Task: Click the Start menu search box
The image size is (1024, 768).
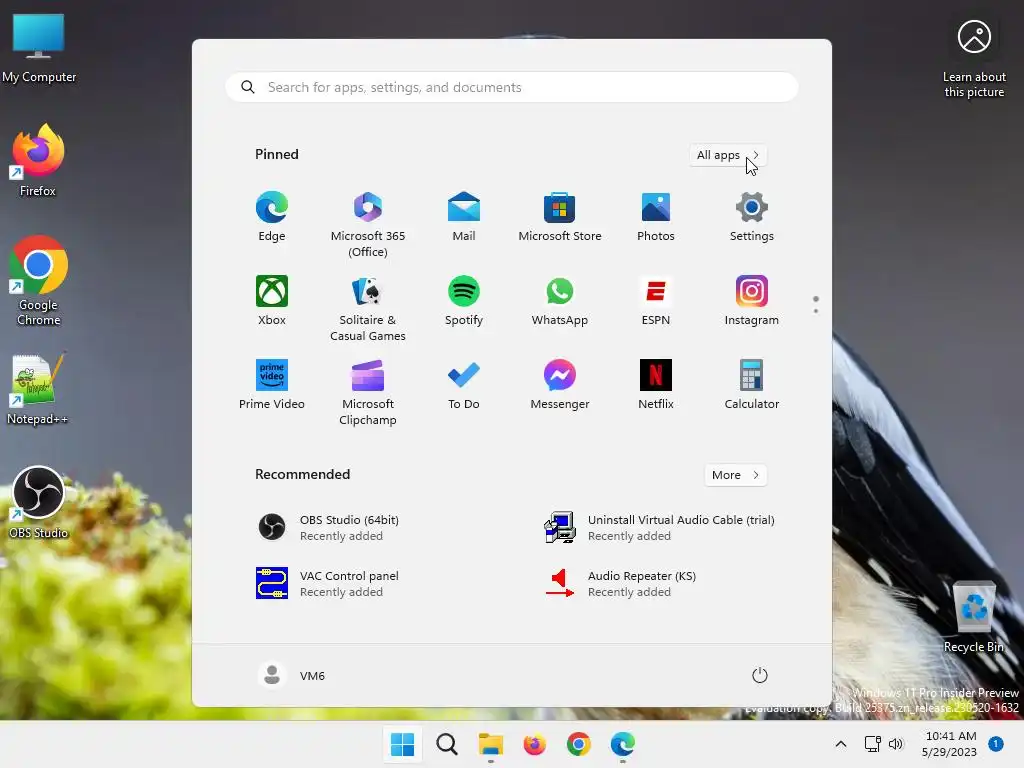Action: (x=512, y=88)
